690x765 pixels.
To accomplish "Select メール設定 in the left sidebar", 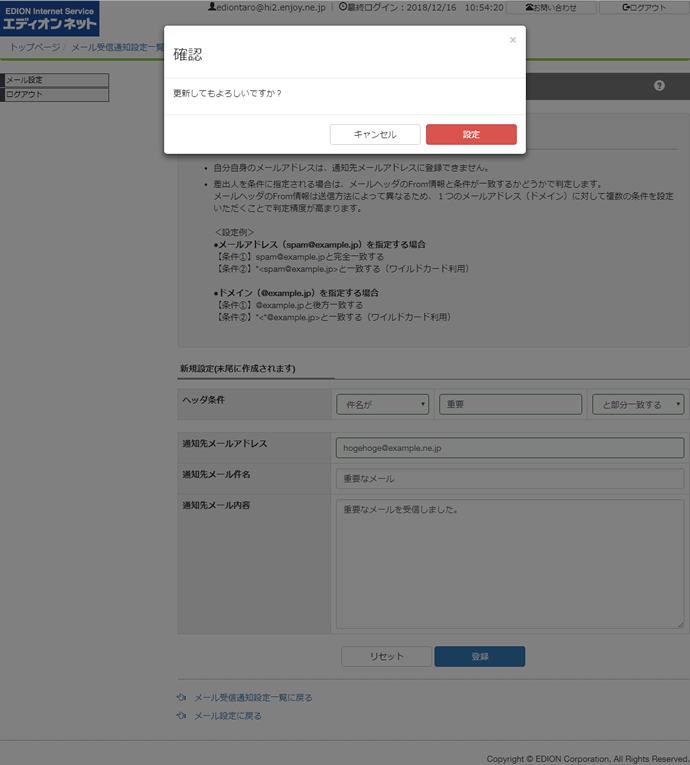I will coord(55,80).
